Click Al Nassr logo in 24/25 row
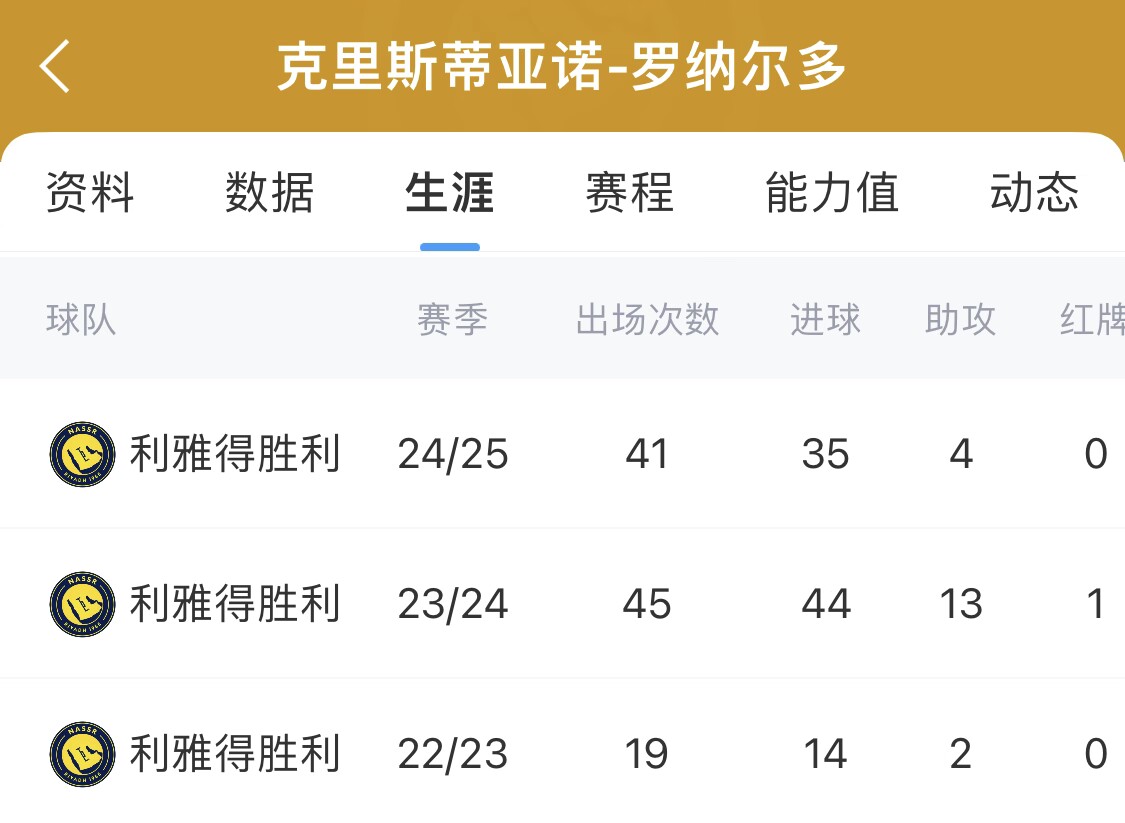 pos(83,454)
